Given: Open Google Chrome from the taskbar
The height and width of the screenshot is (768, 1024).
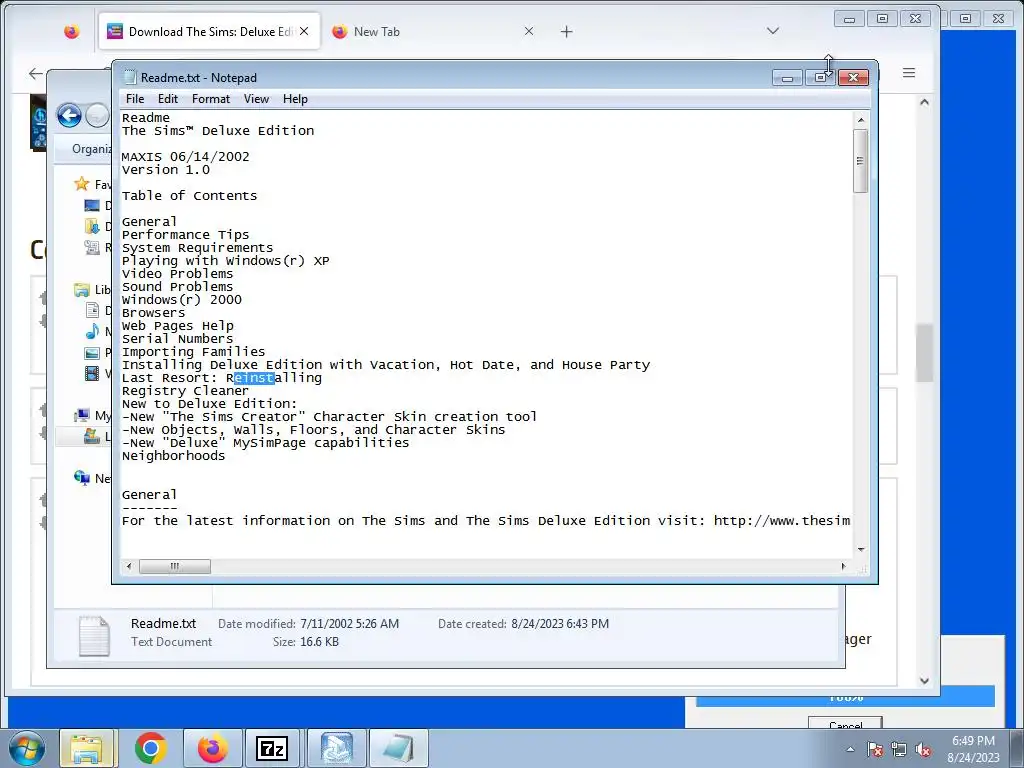Looking at the screenshot, I should (x=151, y=748).
